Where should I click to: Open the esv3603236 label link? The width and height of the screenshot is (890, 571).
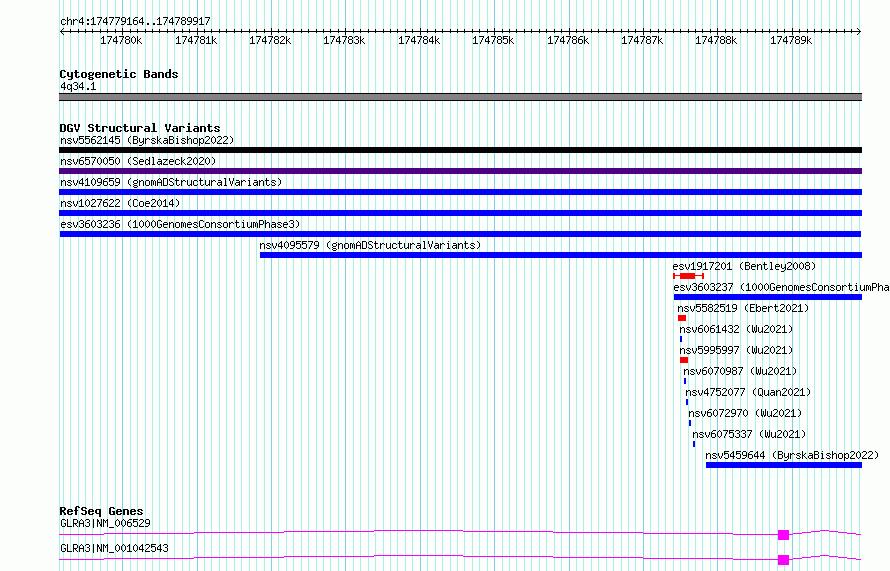coord(180,224)
